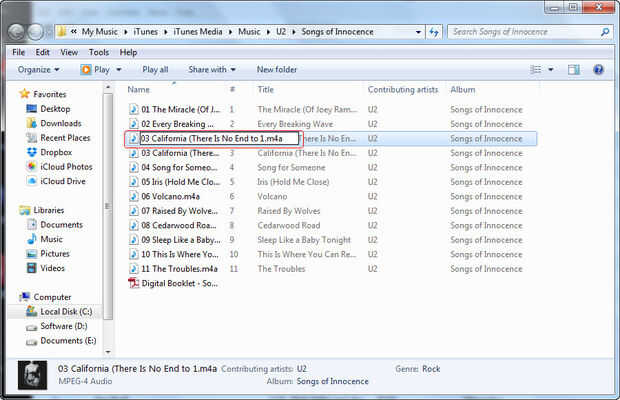
Task: Select Software (D:) drive
Action: coord(63,326)
